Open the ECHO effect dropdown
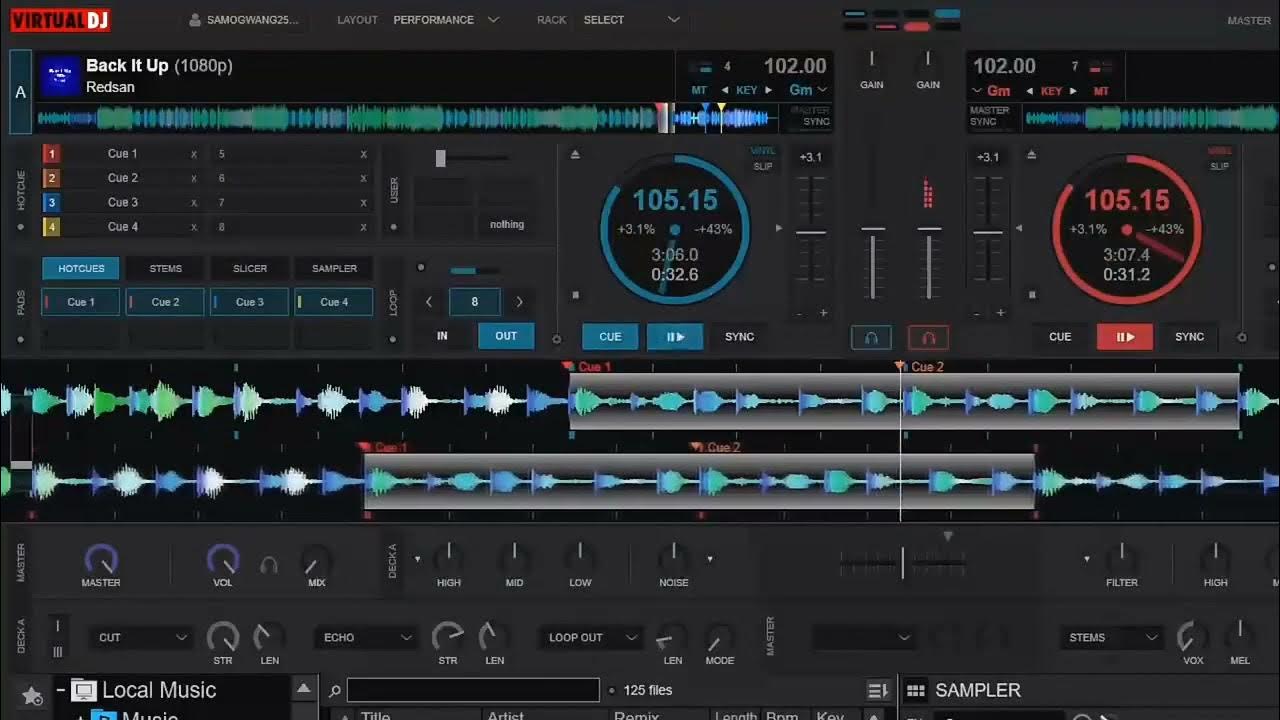 tap(367, 637)
